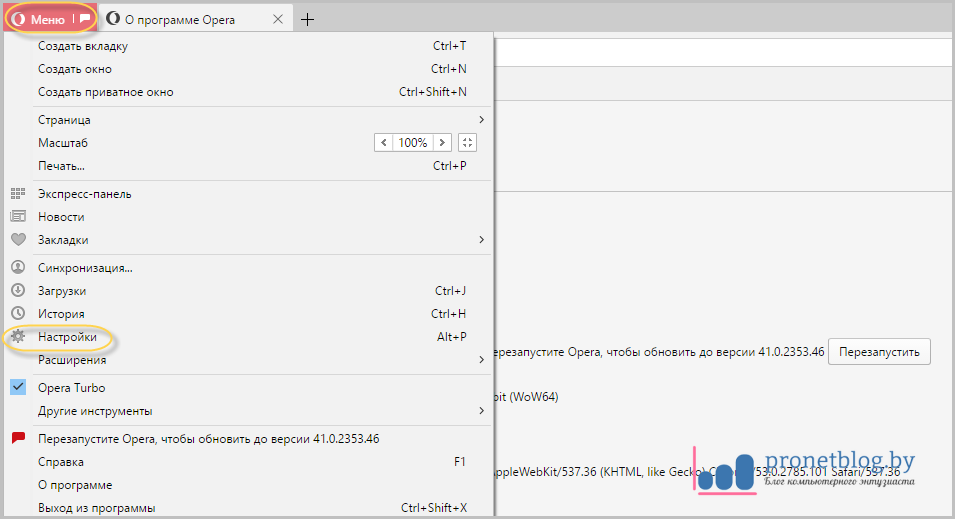This screenshot has width=955, height=519.
Task: Expand the Расширения submenu arrow
Action: pyautogui.click(x=481, y=359)
